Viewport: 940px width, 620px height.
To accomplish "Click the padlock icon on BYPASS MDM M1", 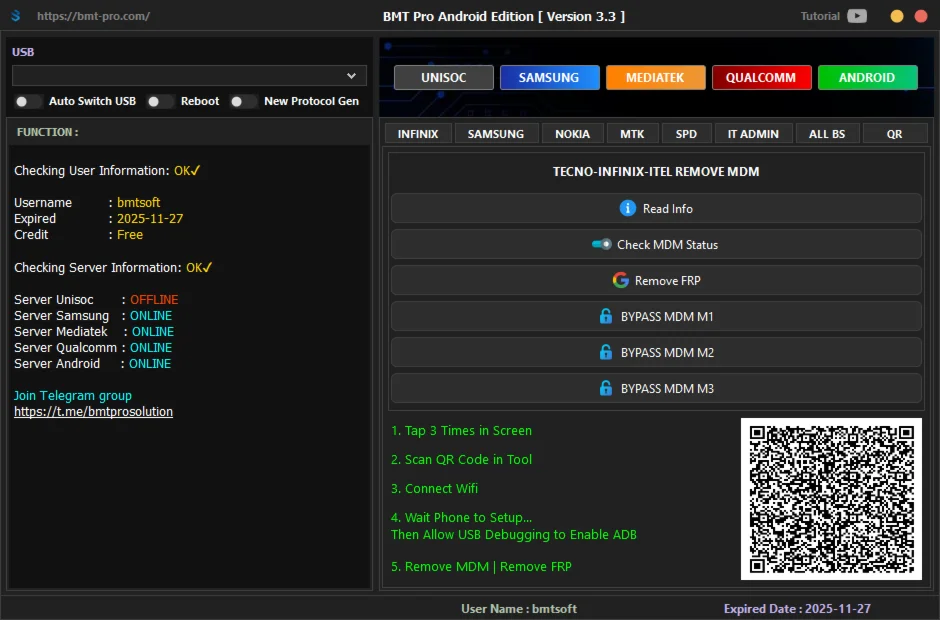I will click(x=605, y=316).
